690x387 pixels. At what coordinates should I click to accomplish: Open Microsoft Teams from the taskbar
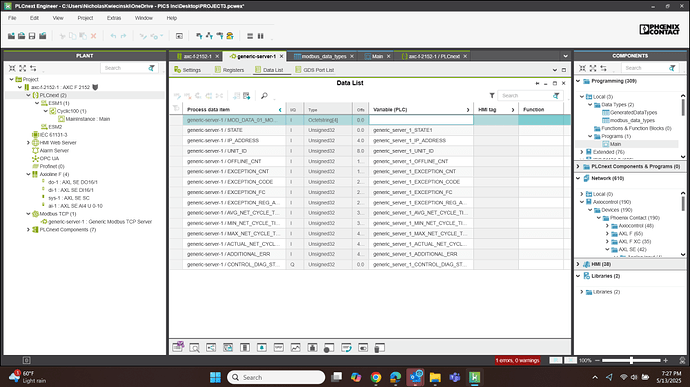(x=455, y=377)
